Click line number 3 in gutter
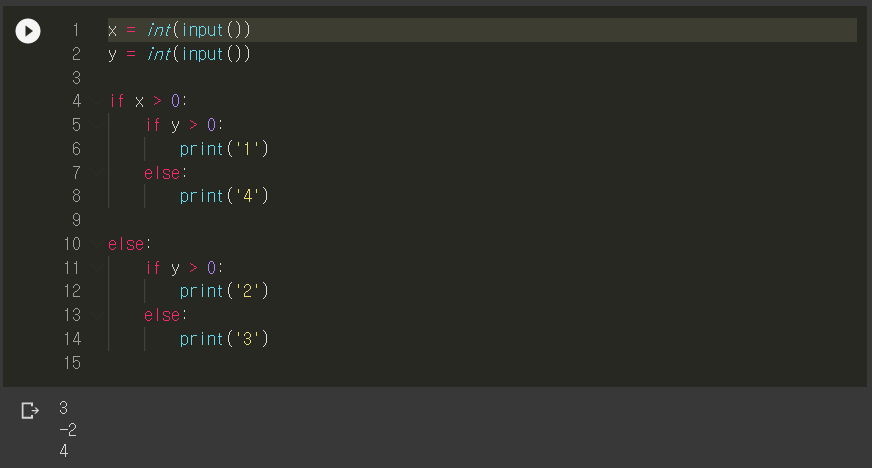The image size is (872, 468). pos(77,78)
